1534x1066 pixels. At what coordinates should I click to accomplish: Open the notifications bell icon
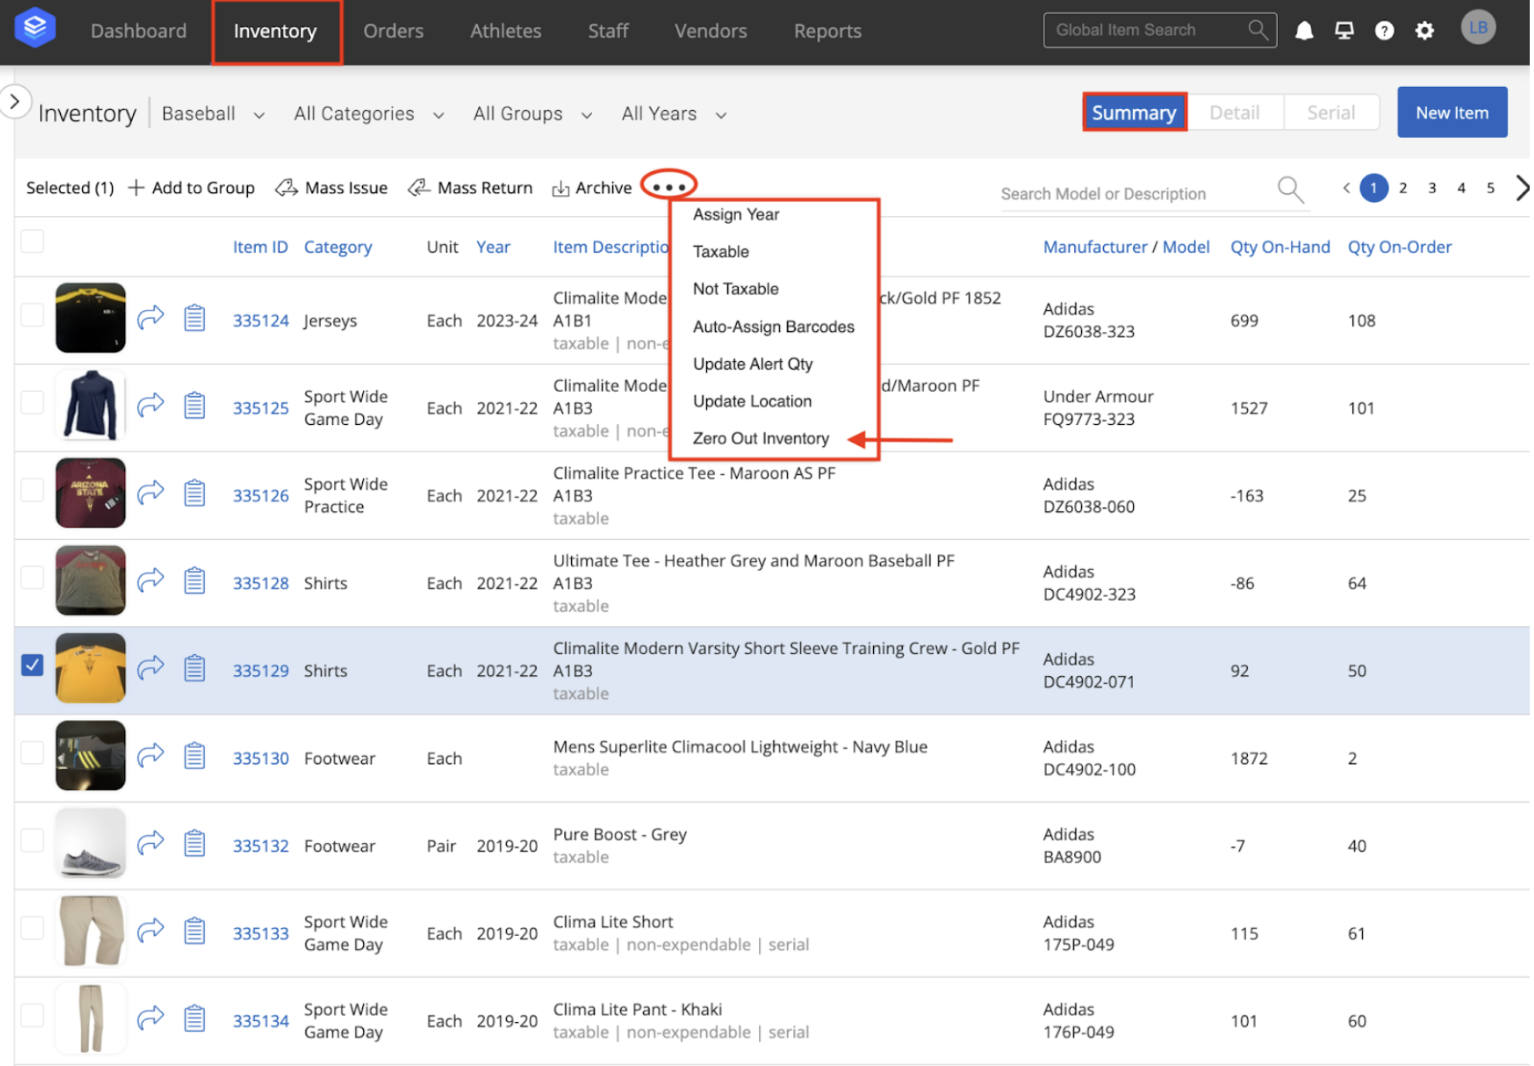tap(1304, 31)
